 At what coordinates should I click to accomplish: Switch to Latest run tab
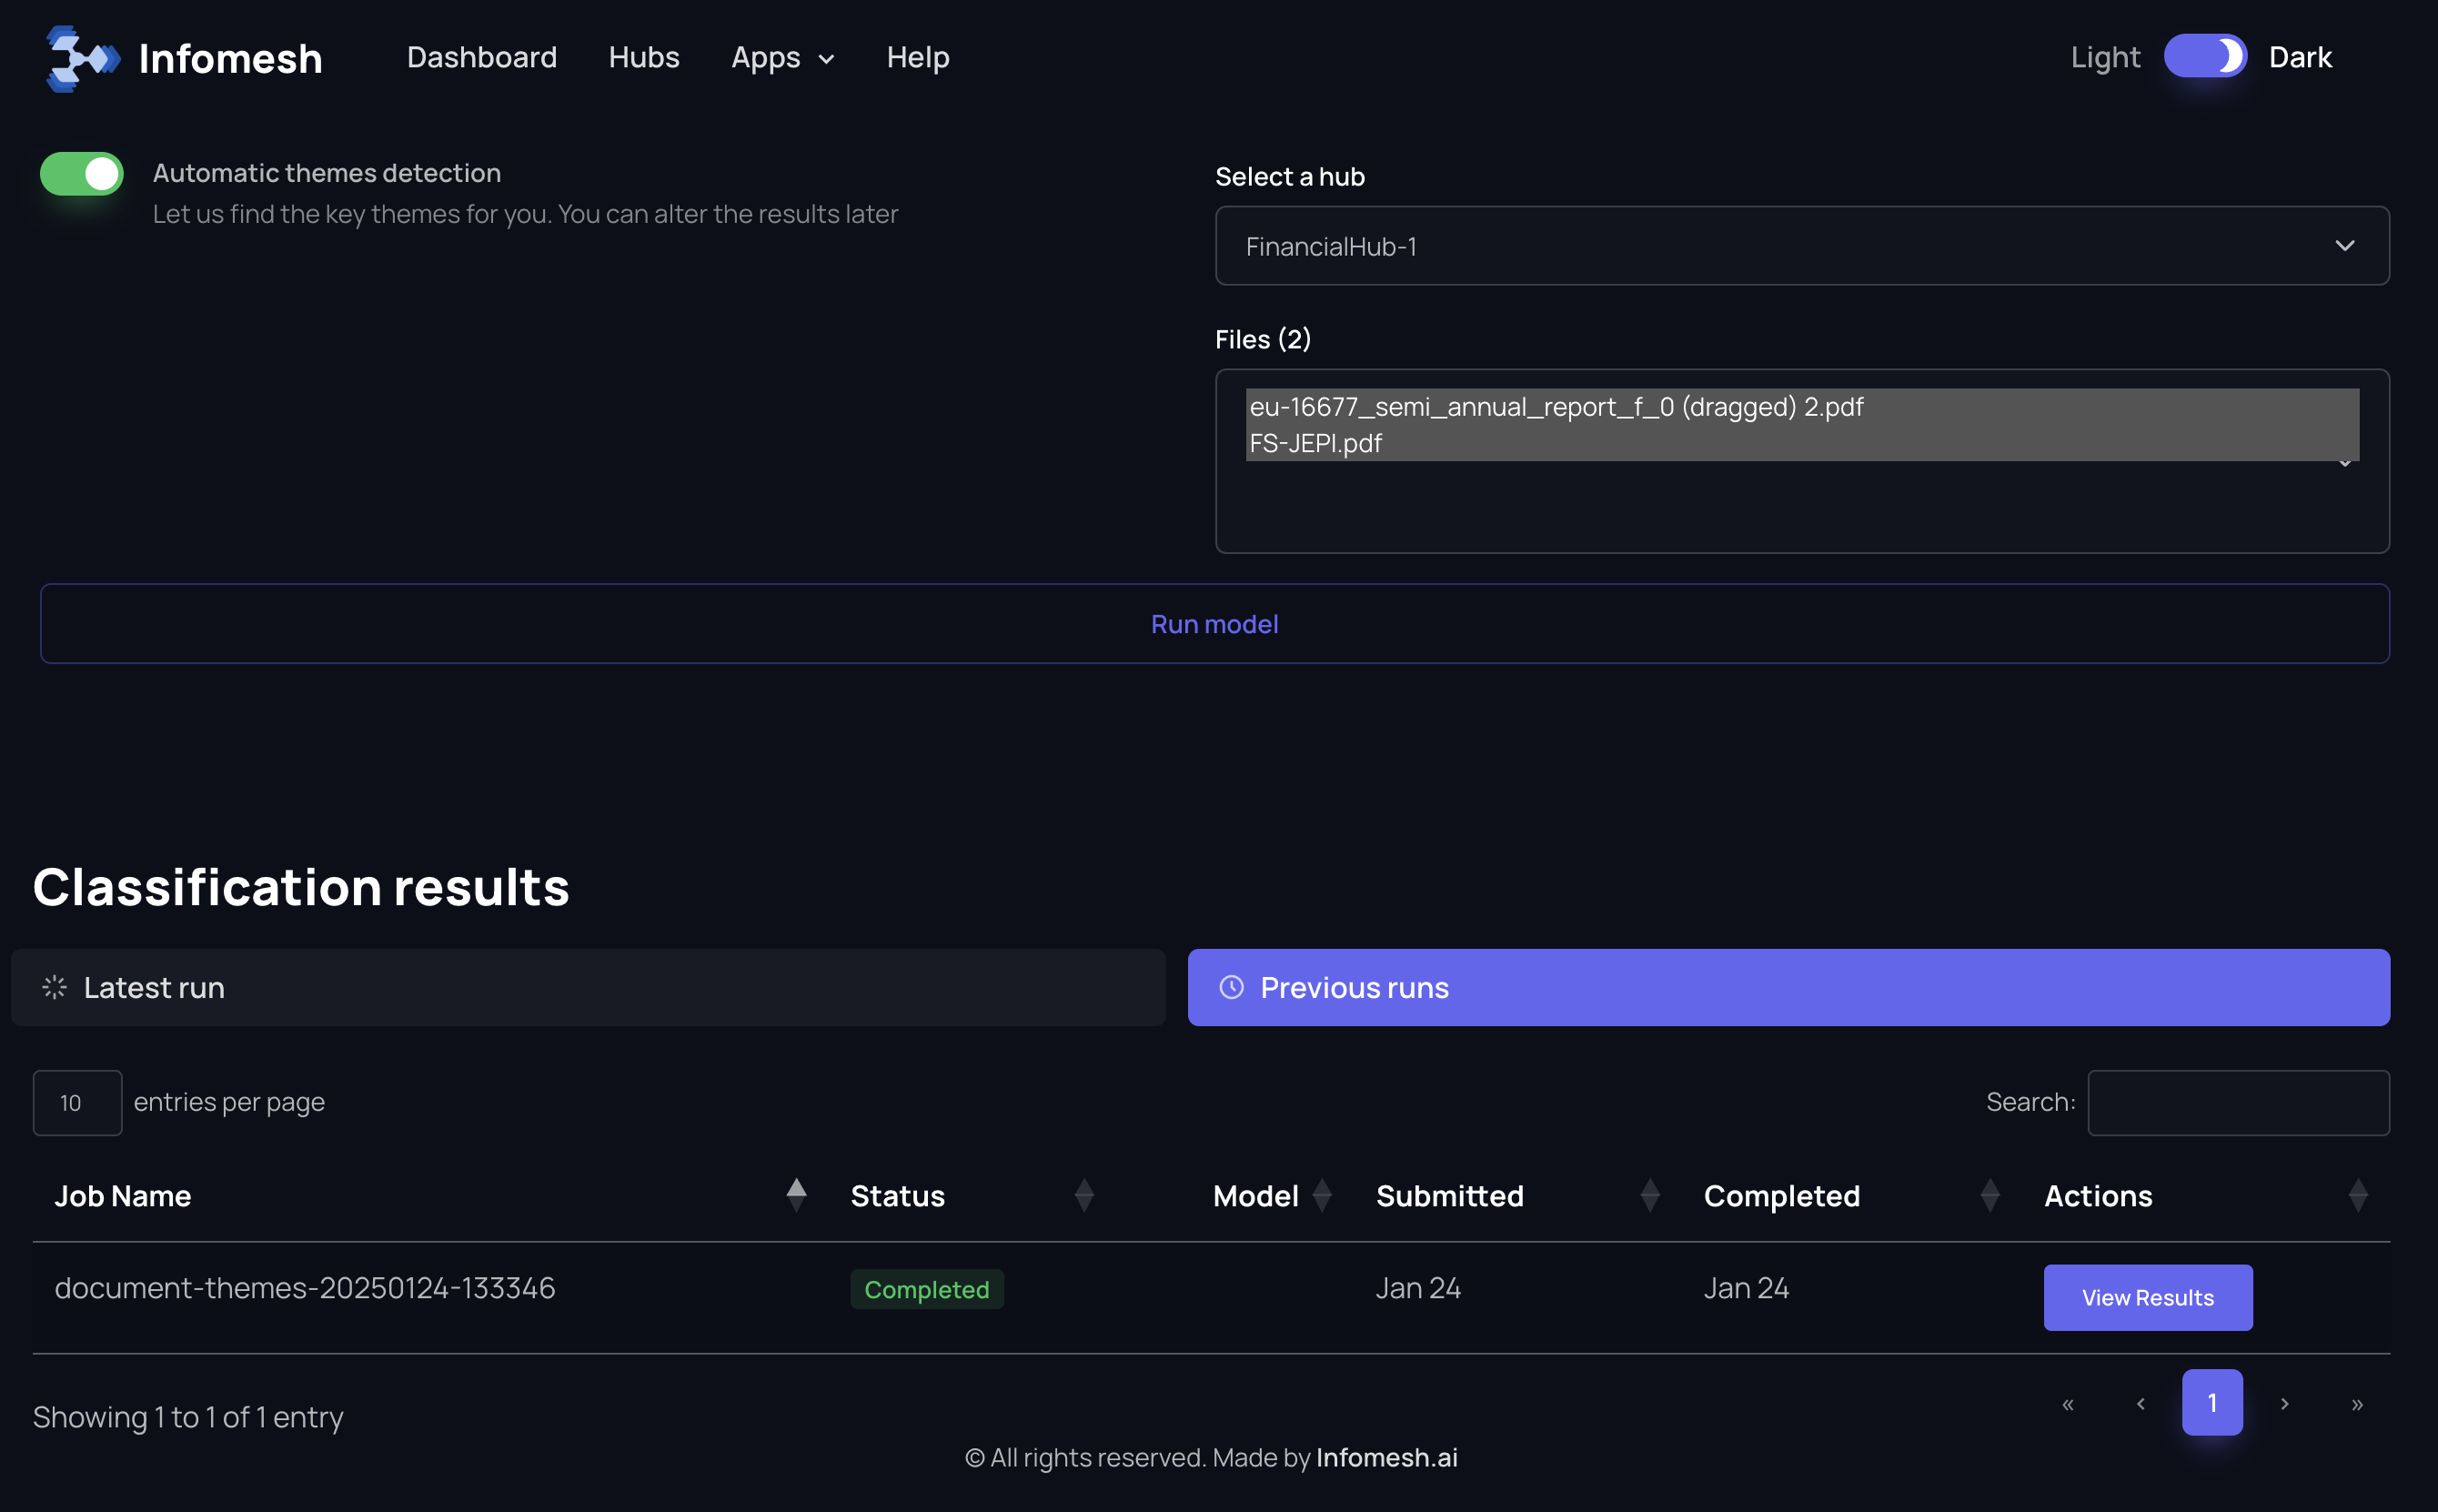pos(588,987)
